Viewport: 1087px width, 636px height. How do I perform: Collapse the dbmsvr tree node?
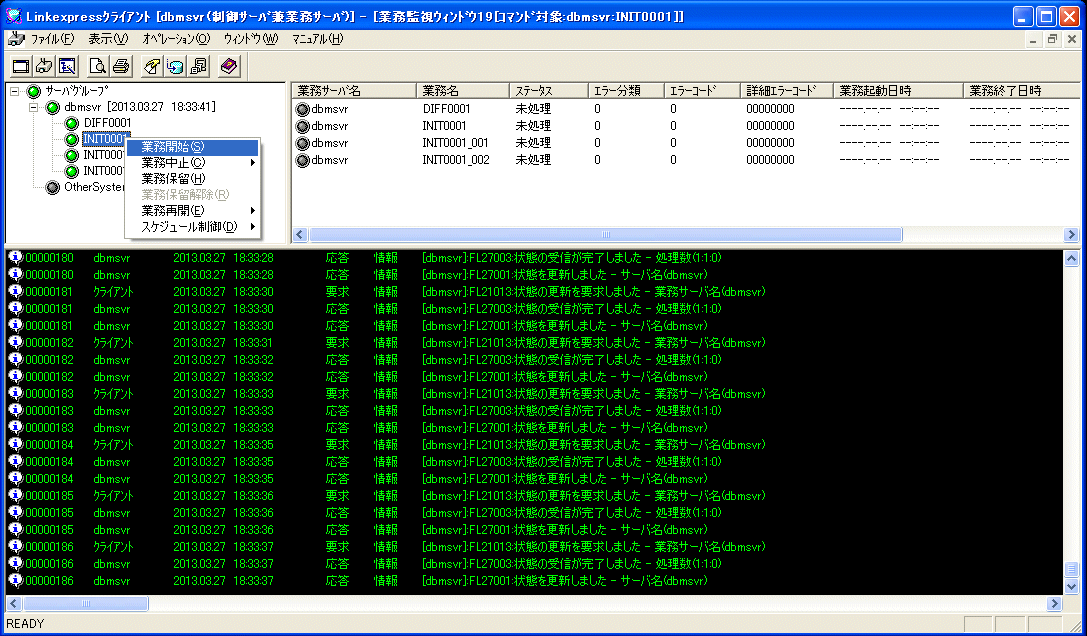pyautogui.click(x=33, y=108)
